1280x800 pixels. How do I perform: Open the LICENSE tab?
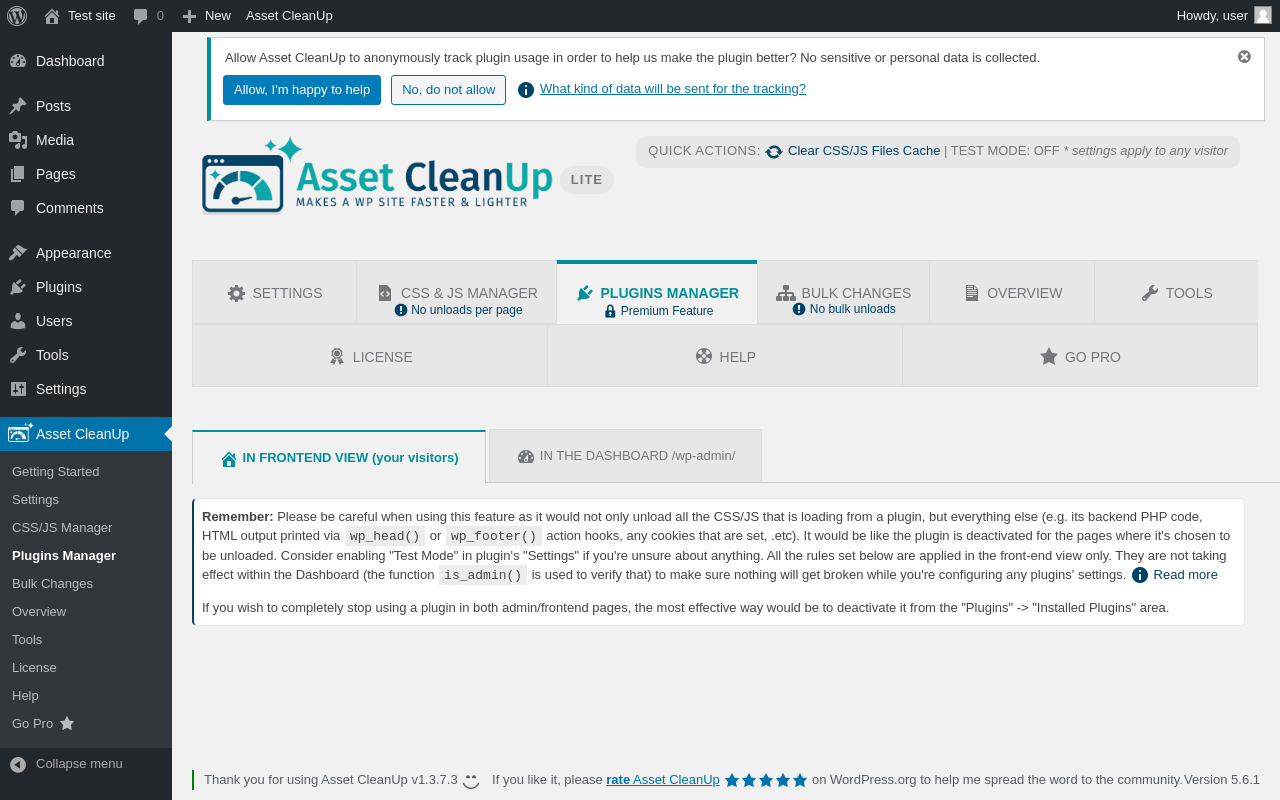click(370, 356)
